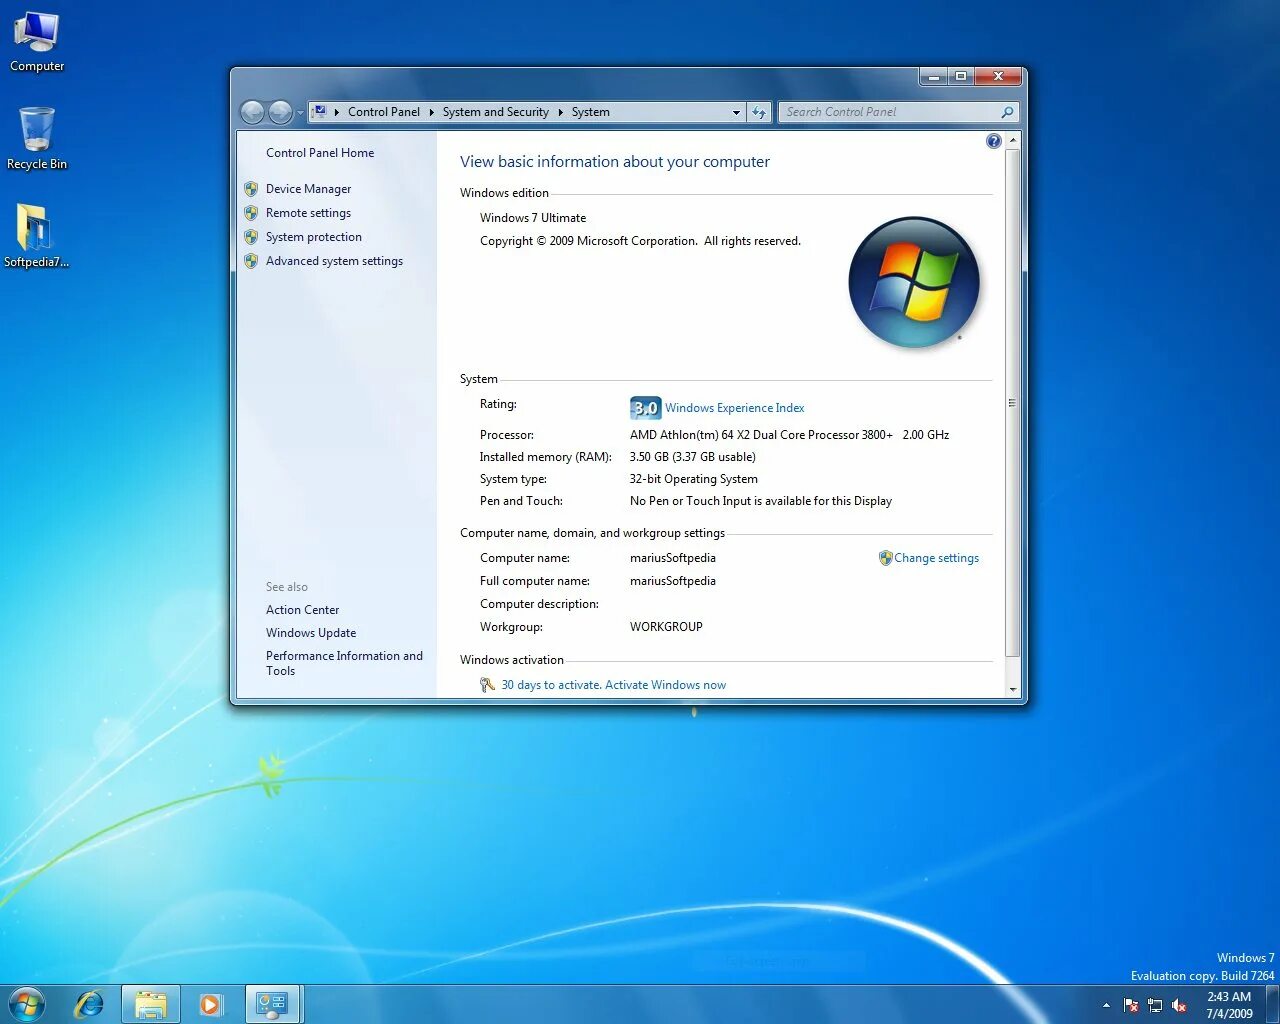
Task: Expand the address bar history dropdown
Action: (x=736, y=112)
